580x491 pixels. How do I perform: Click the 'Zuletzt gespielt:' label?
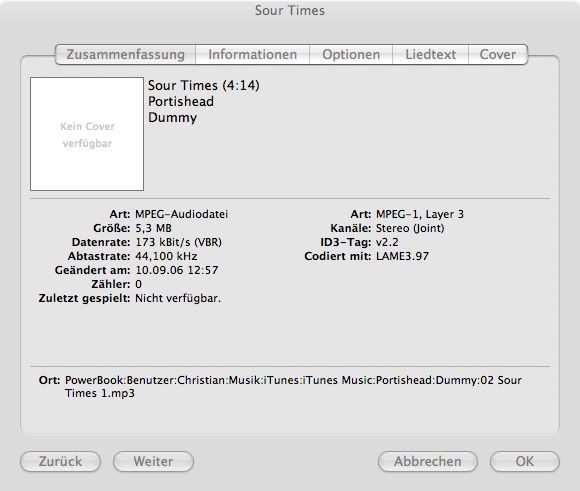[x=84, y=298]
